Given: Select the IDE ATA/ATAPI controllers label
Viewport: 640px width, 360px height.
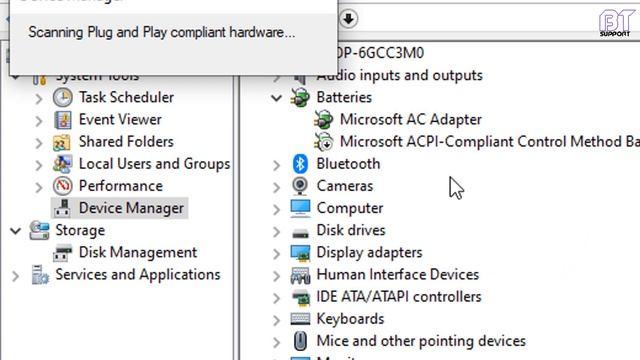Looking at the screenshot, I should [x=399, y=297].
